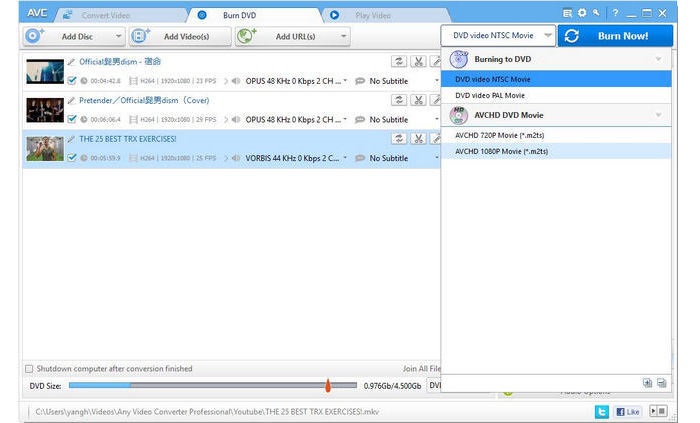Open the DVD video NTSC Movie profile dropdown
Image resolution: width=700 pixels, height=423 pixels.
click(x=498, y=35)
